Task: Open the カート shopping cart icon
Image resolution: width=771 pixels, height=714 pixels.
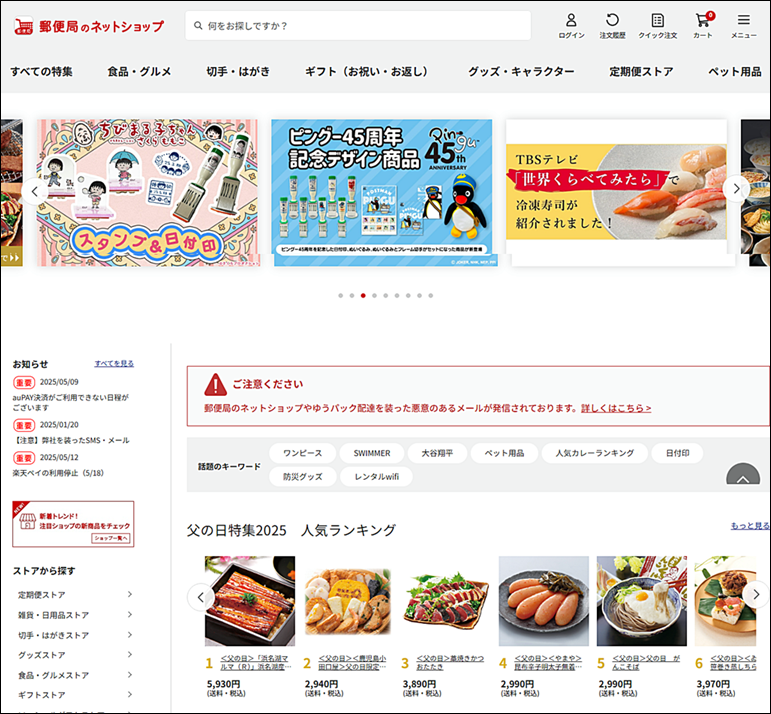Action: [703, 26]
